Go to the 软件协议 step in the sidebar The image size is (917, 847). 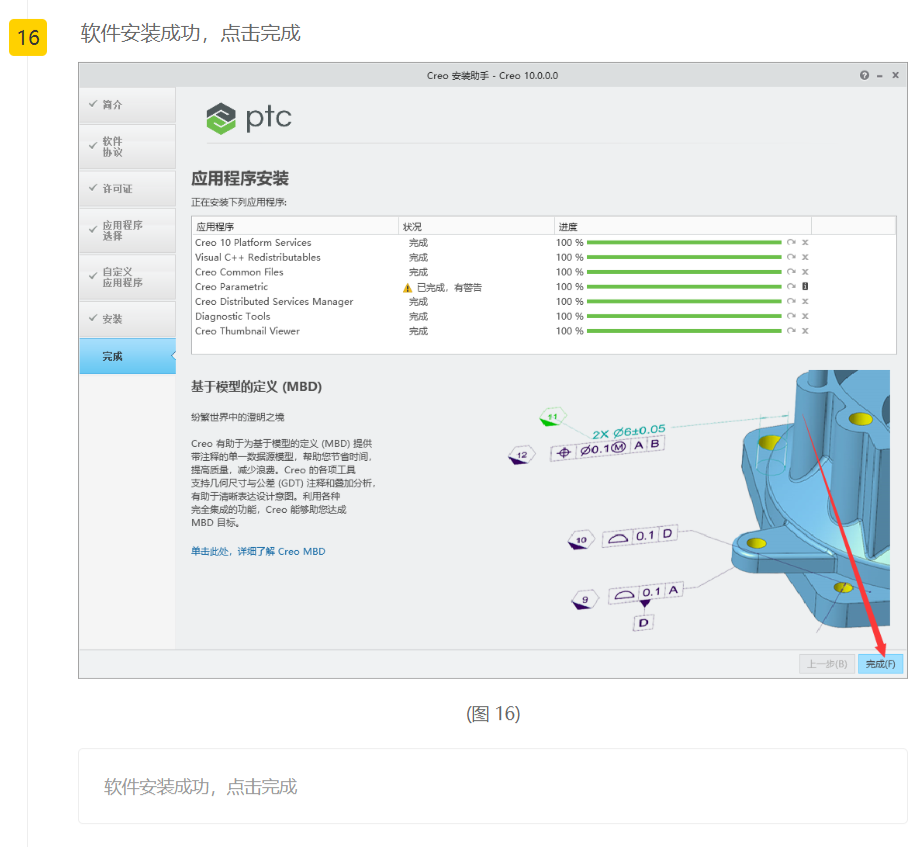click(x=127, y=146)
